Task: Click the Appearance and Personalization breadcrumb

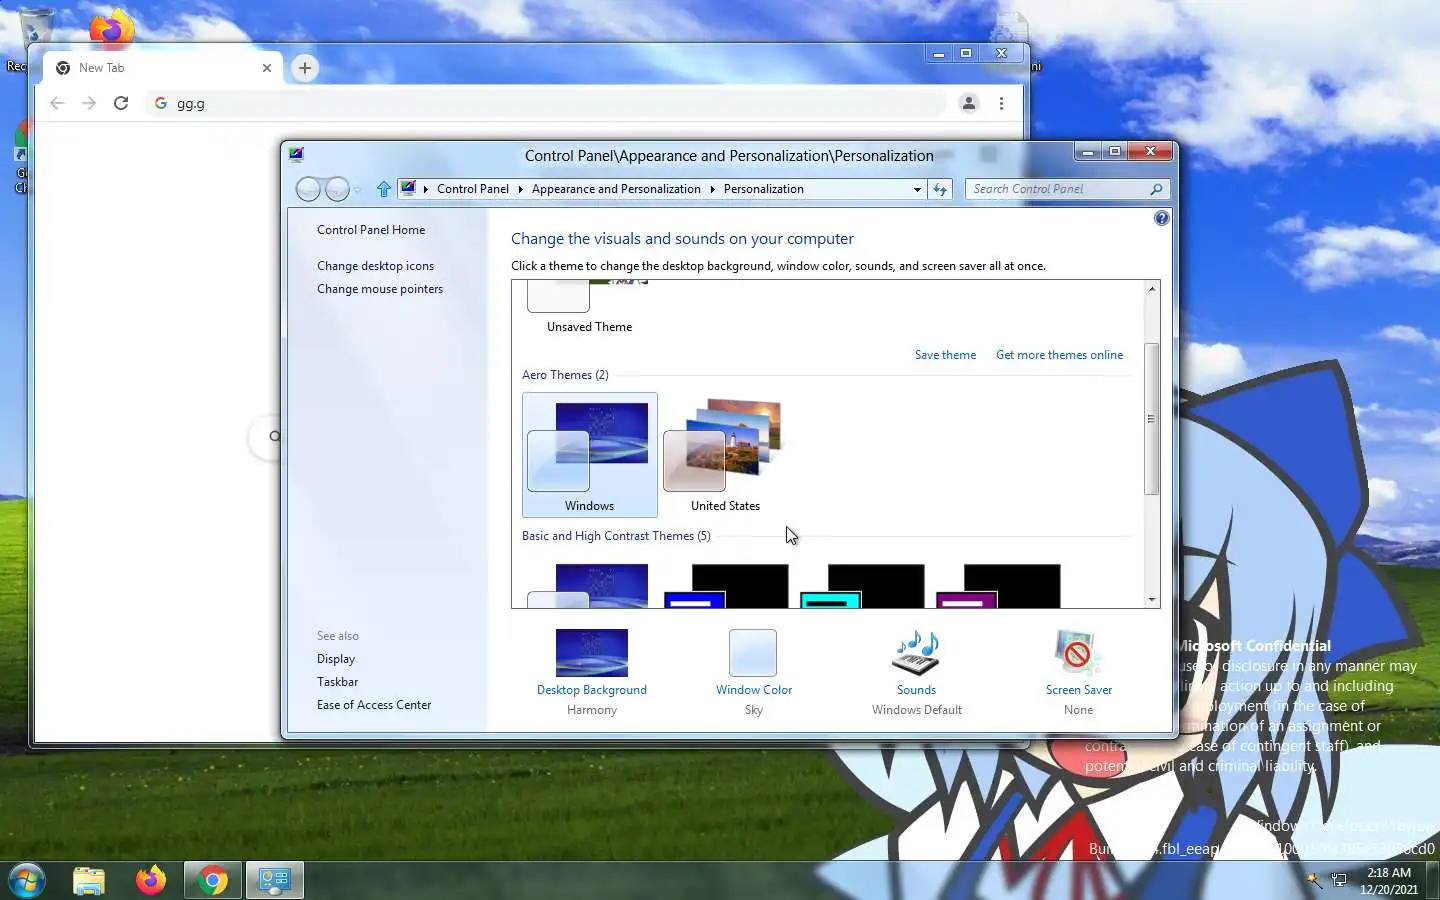Action: click(x=616, y=189)
